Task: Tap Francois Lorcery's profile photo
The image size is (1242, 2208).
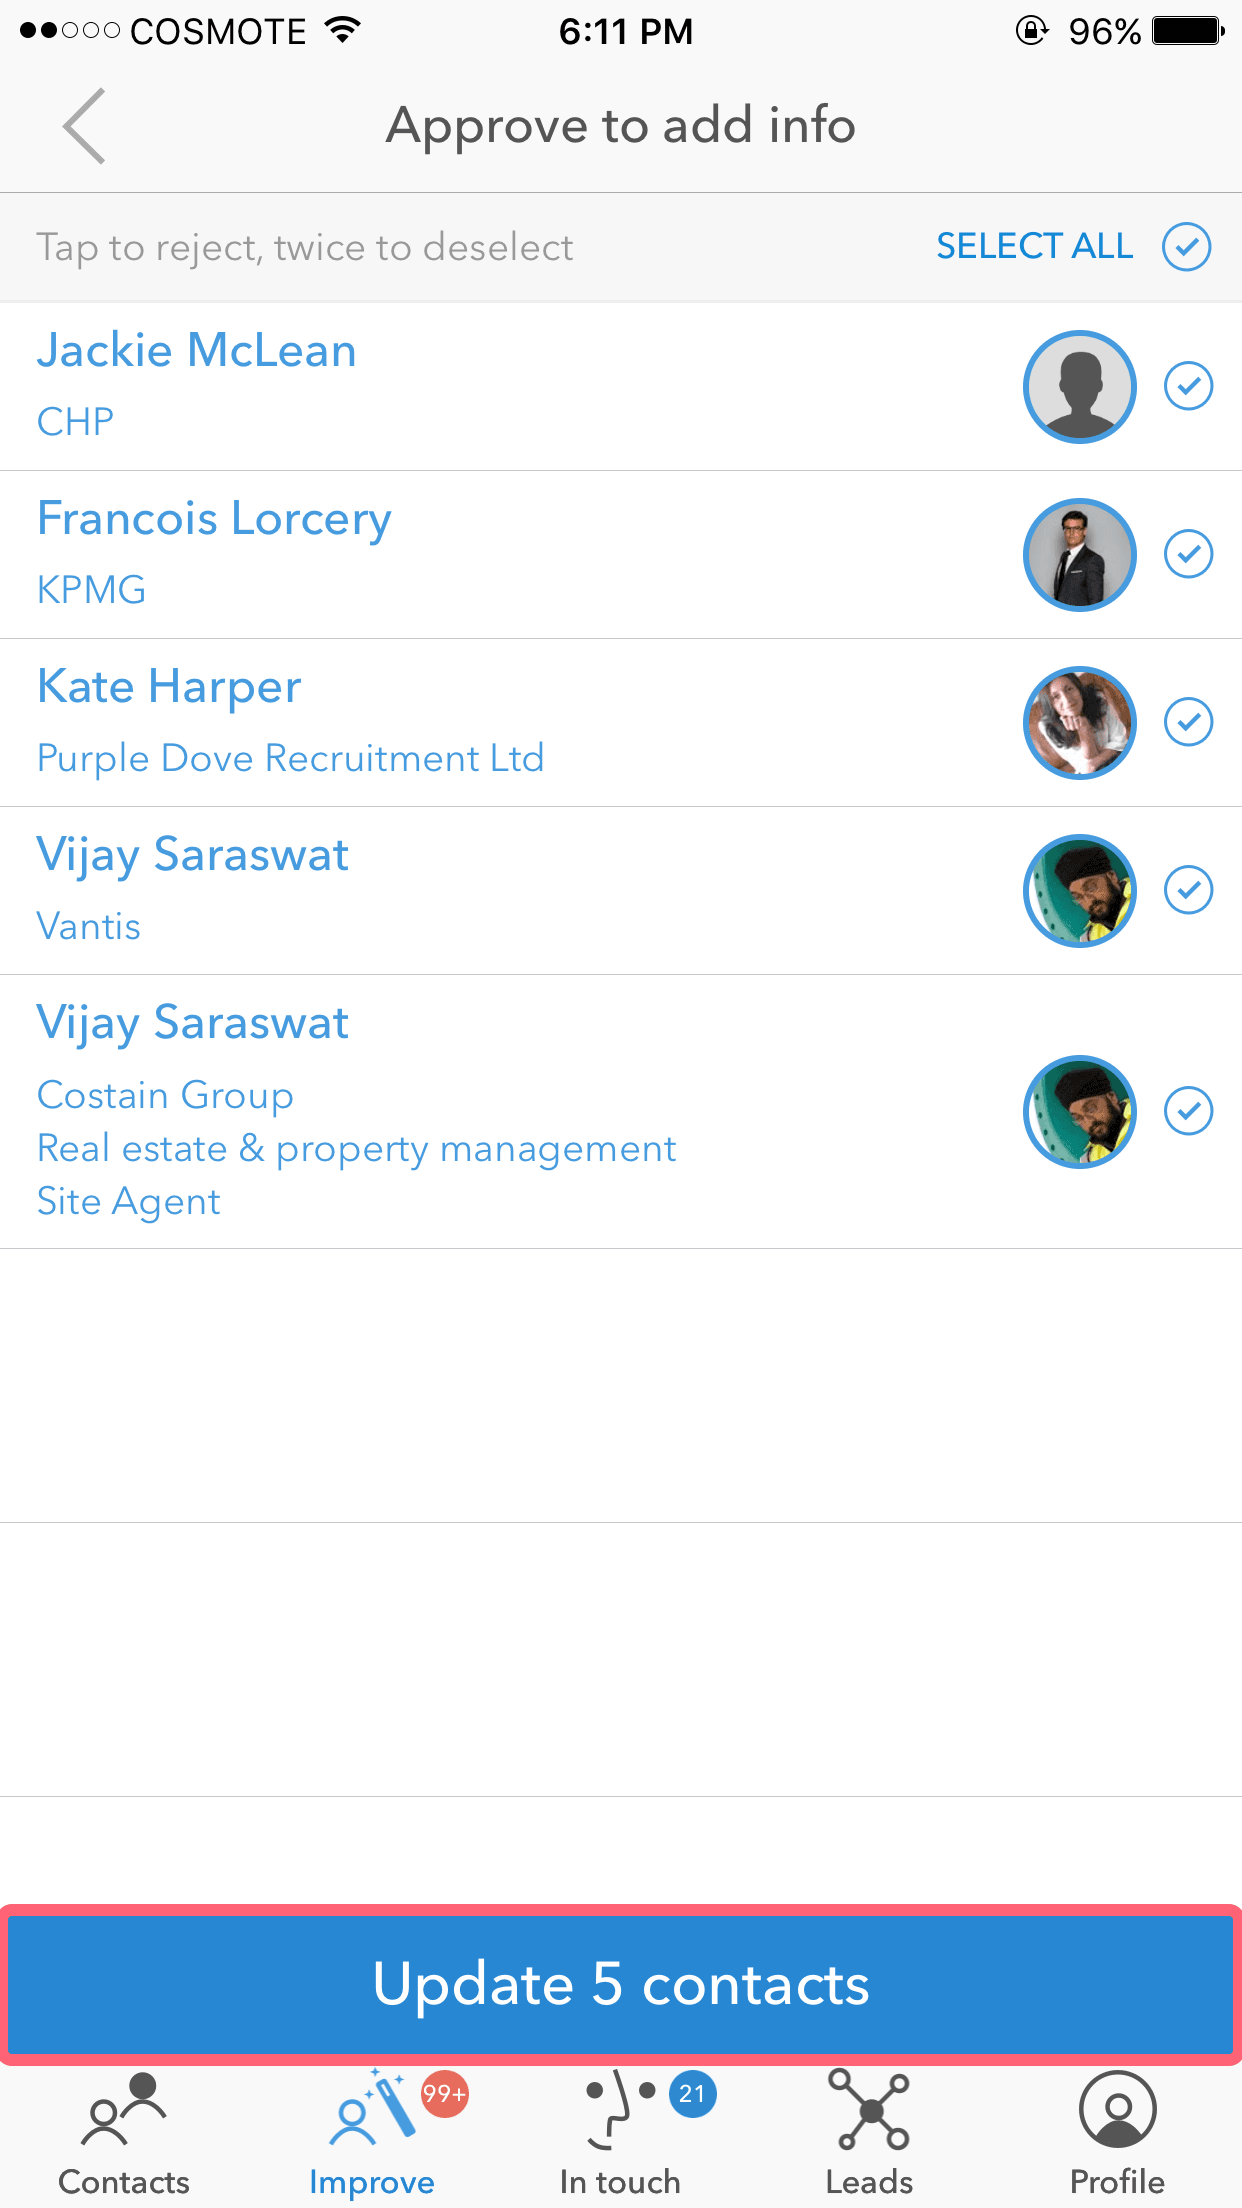Action: tap(1079, 555)
